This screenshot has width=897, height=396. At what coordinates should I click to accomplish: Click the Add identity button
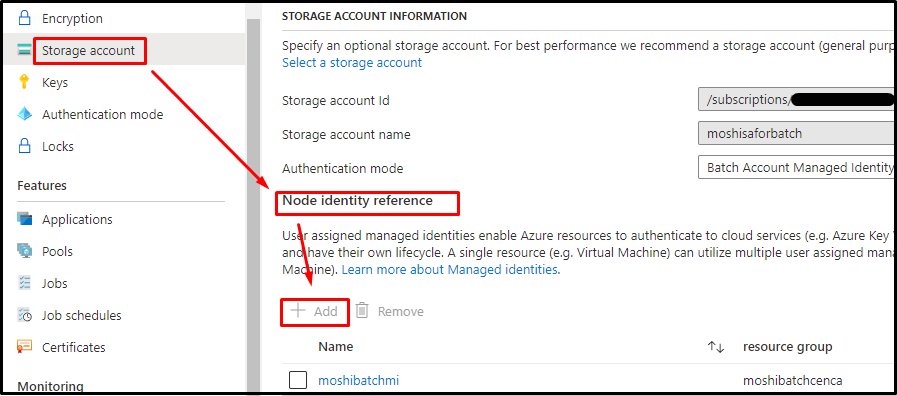point(314,311)
